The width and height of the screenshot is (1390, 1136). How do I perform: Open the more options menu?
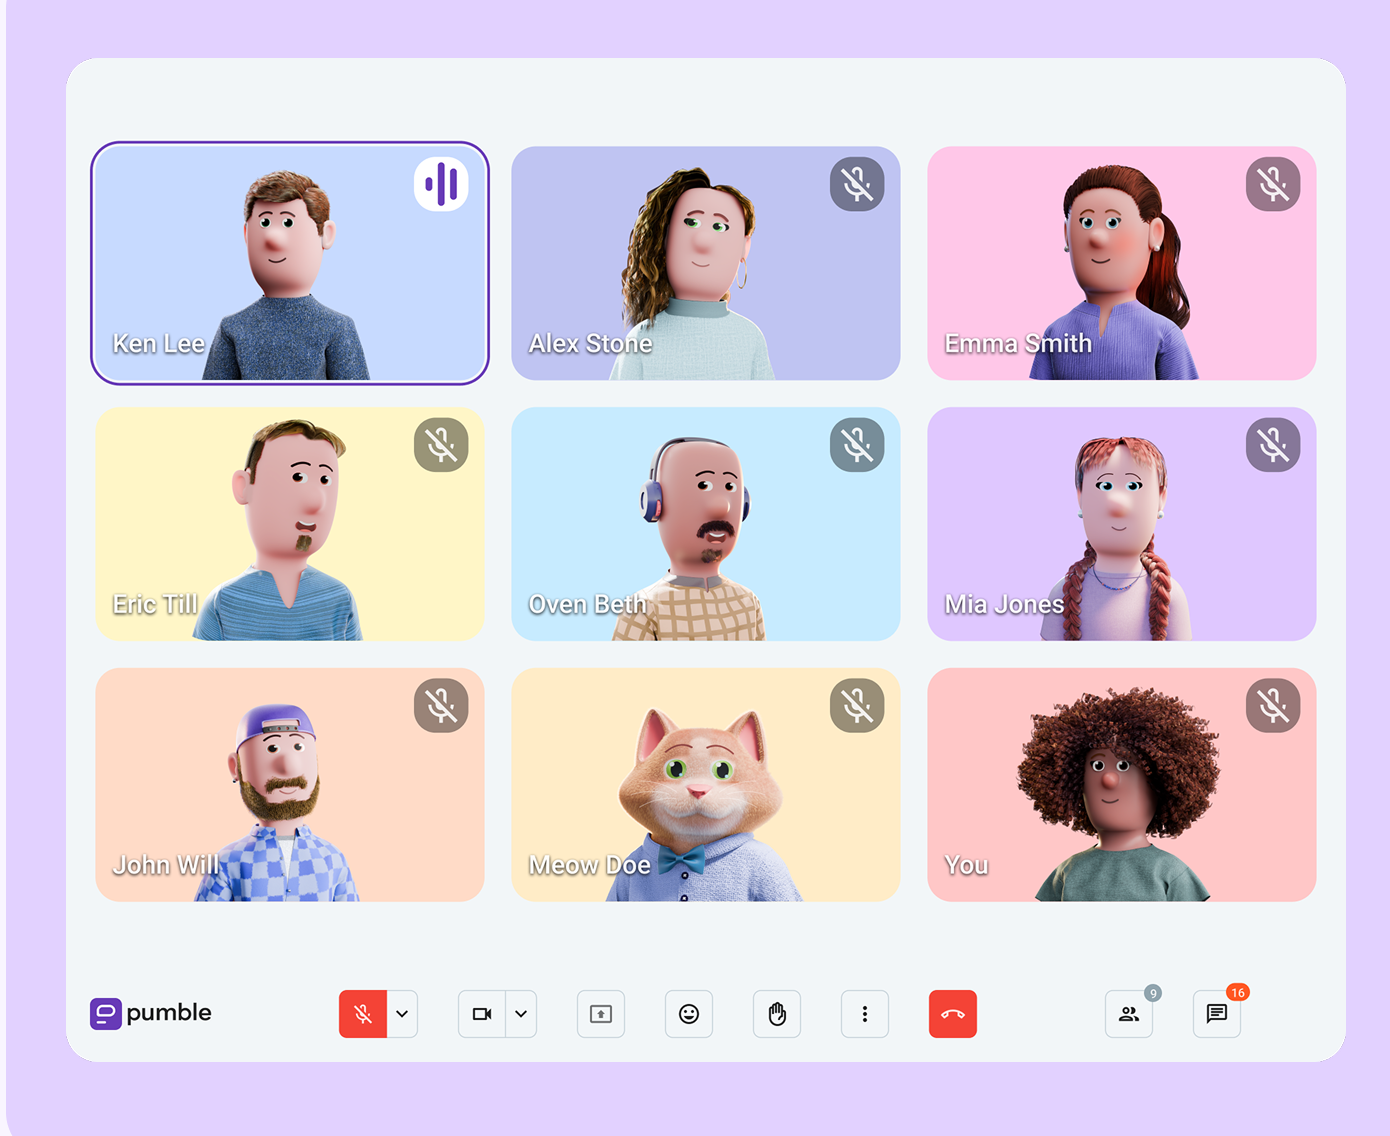(865, 1013)
